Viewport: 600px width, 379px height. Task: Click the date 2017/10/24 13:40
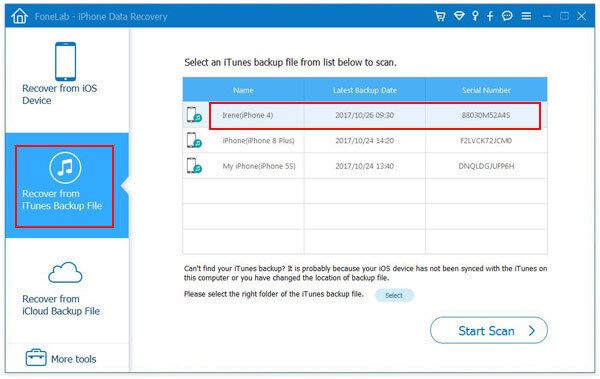[x=365, y=166]
